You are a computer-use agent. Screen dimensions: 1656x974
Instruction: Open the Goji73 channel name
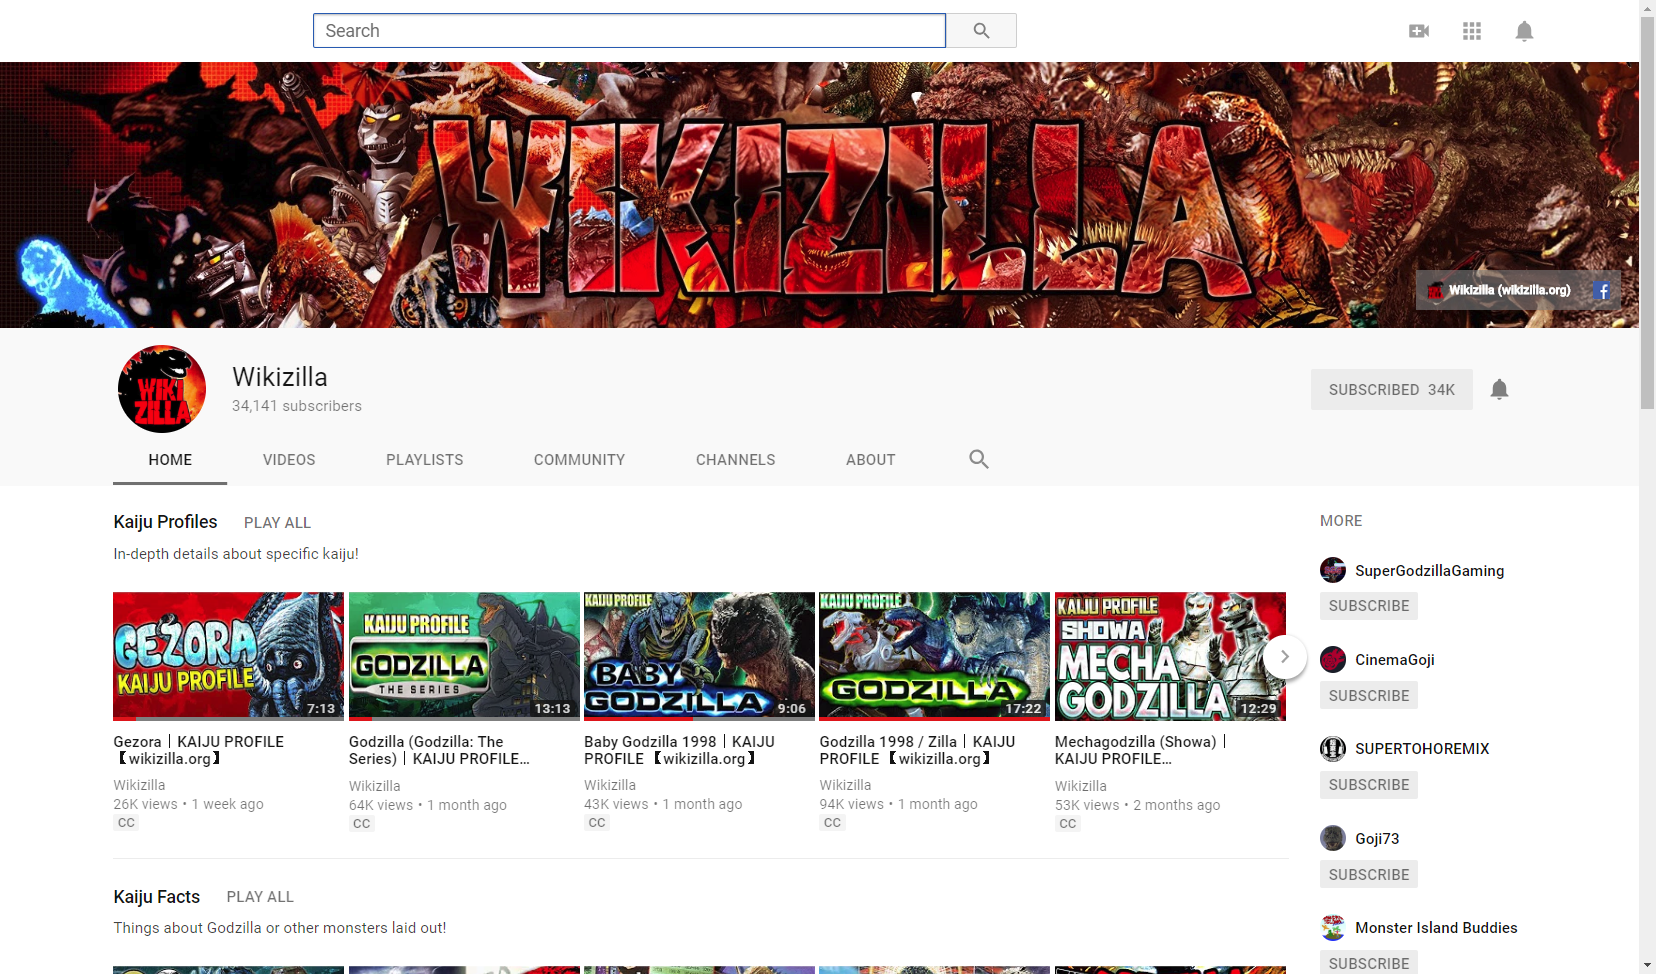pyautogui.click(x=1377, y=838)
